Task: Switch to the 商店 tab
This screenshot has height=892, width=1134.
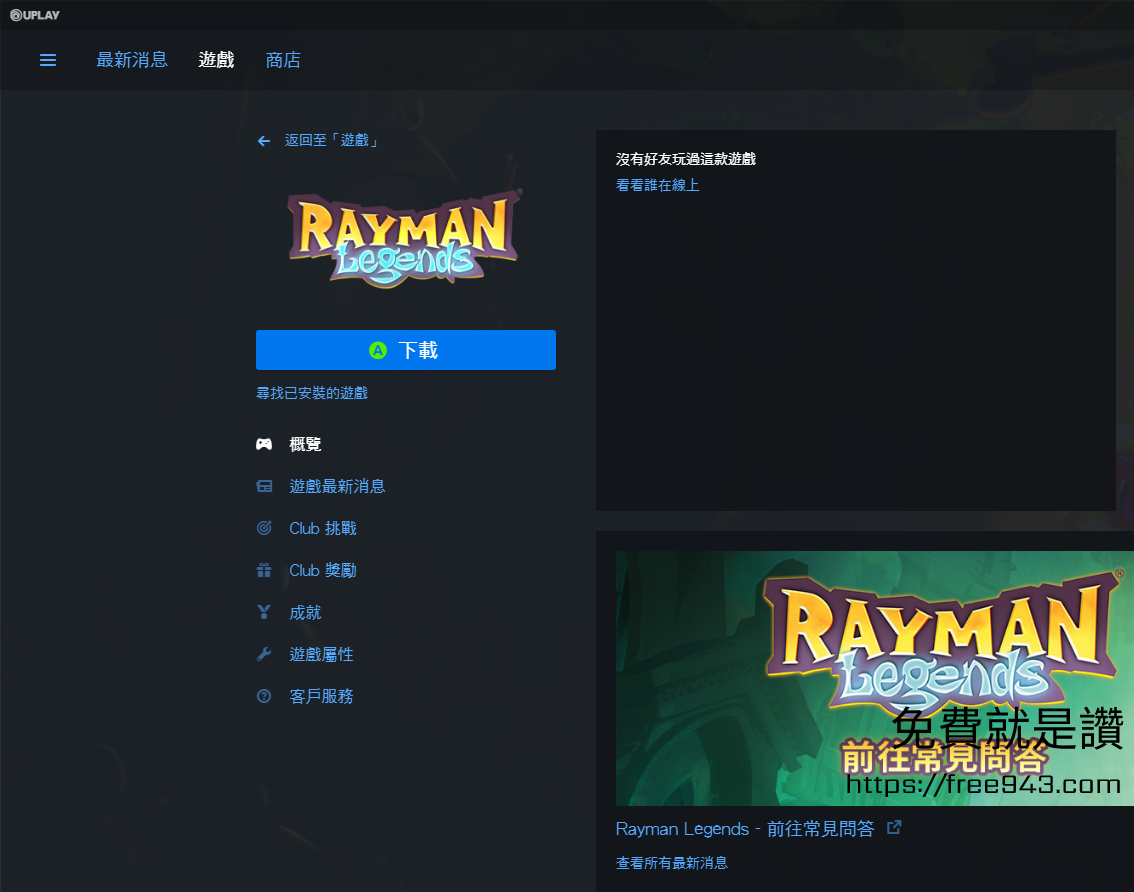Action: click(283, 59)
